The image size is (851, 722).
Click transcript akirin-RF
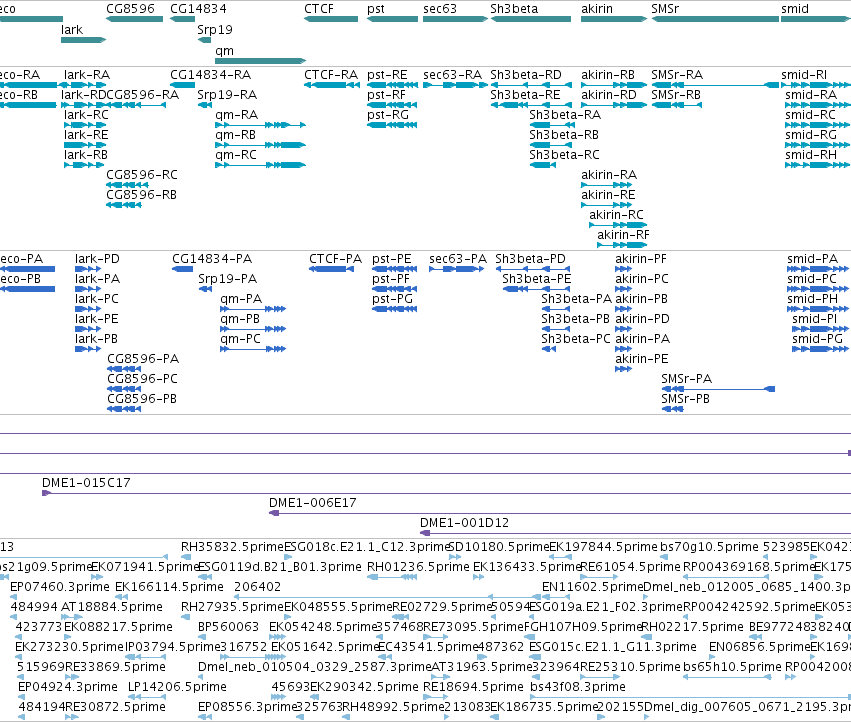[x=623, y=235]
